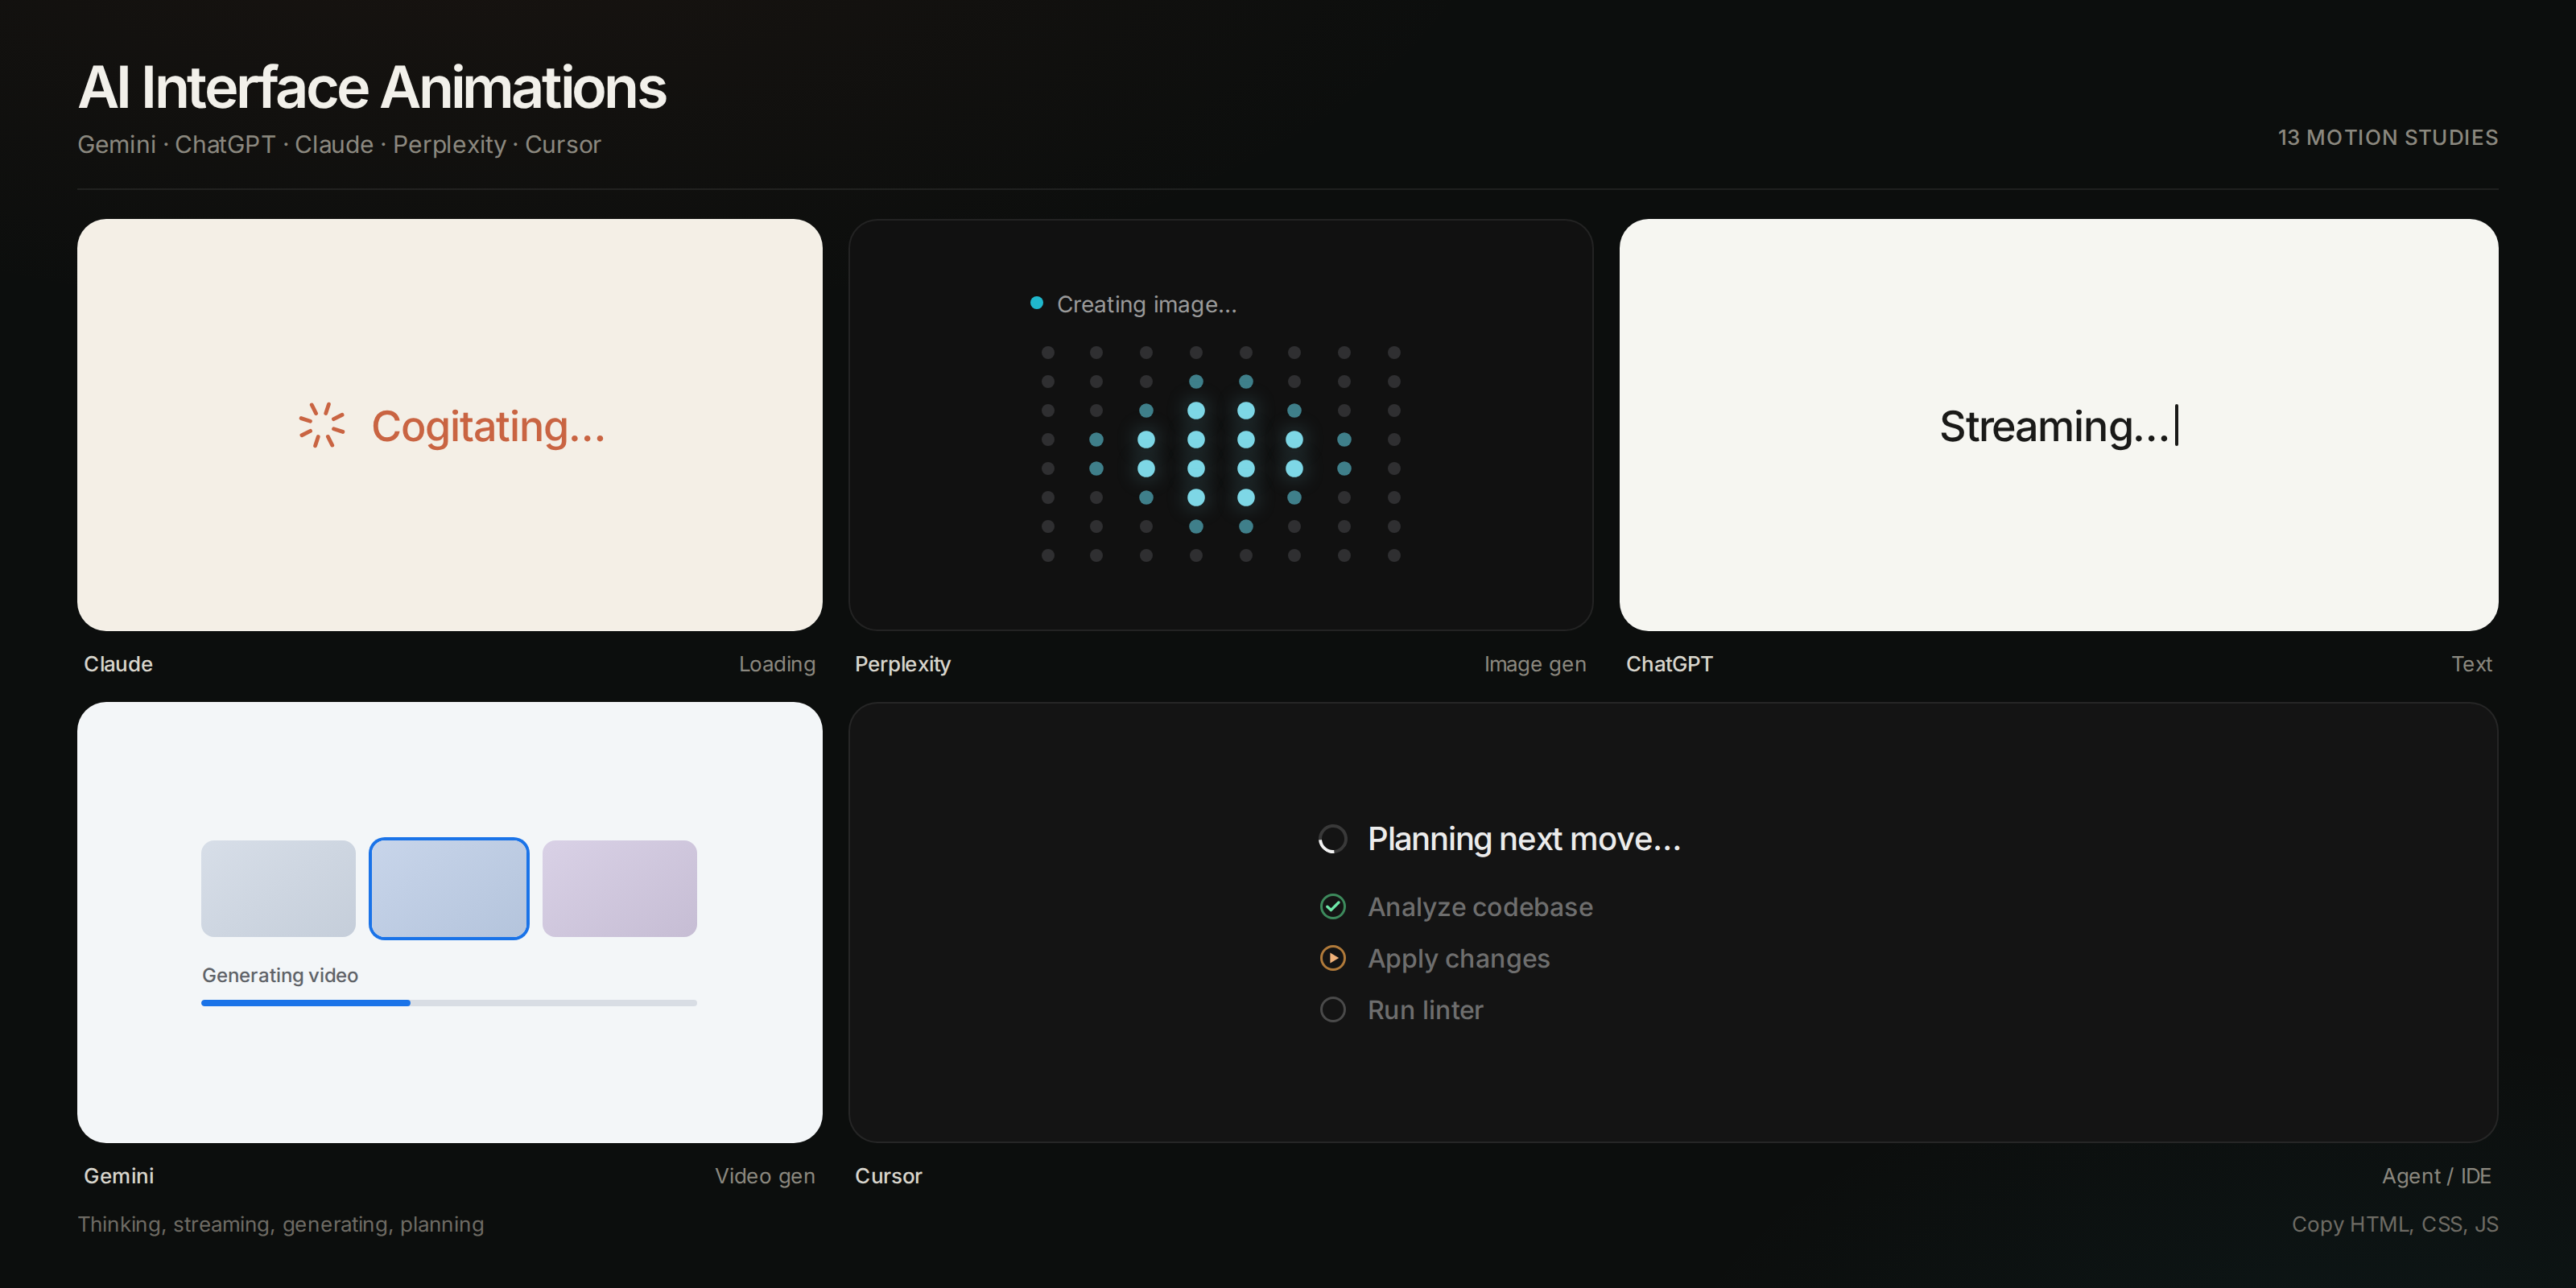Screen dimensions: 2576x1288
Task: Click the Apply changes step
Action: point(1458,959)
